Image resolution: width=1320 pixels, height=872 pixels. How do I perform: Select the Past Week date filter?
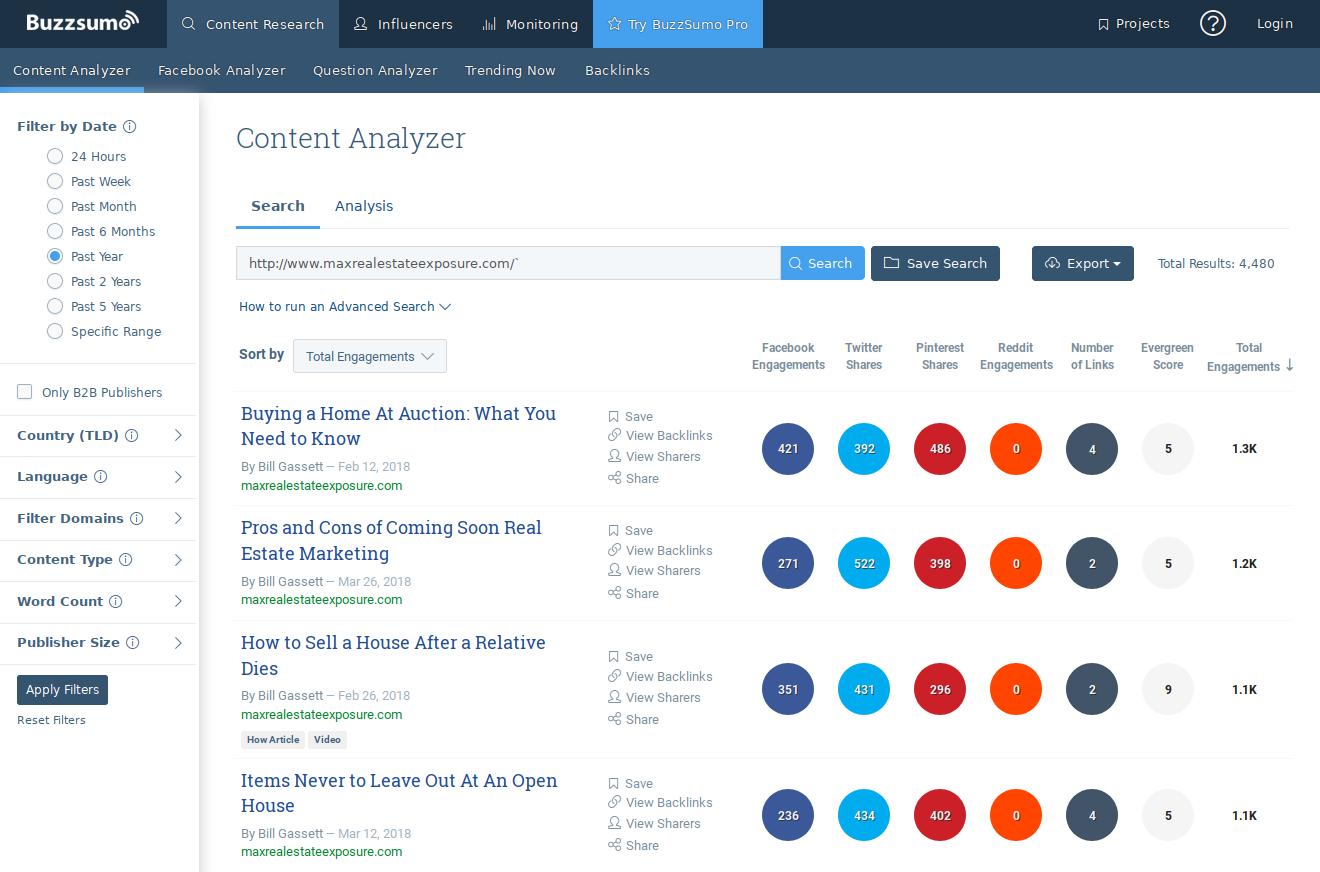click(x=55, y=182)
